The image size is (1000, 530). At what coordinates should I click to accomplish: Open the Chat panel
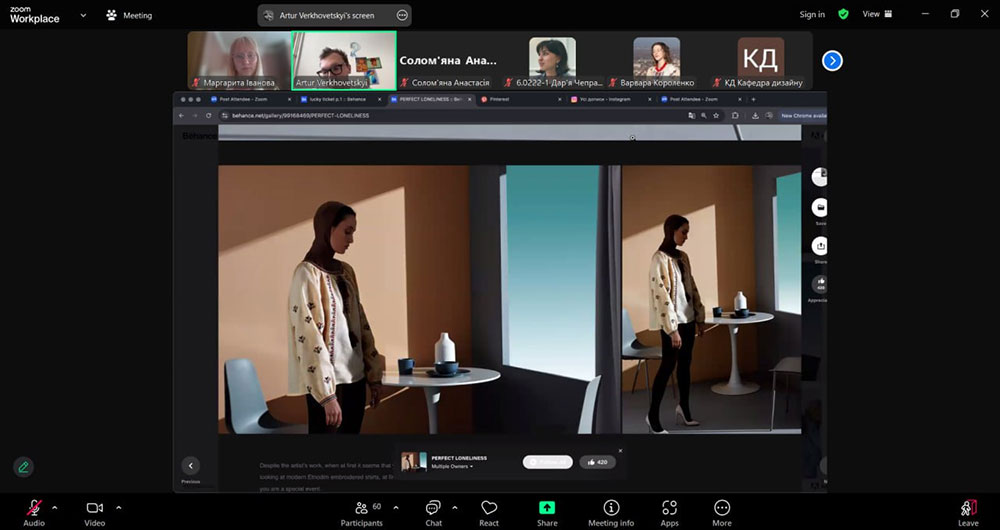(x=434, y=512)
